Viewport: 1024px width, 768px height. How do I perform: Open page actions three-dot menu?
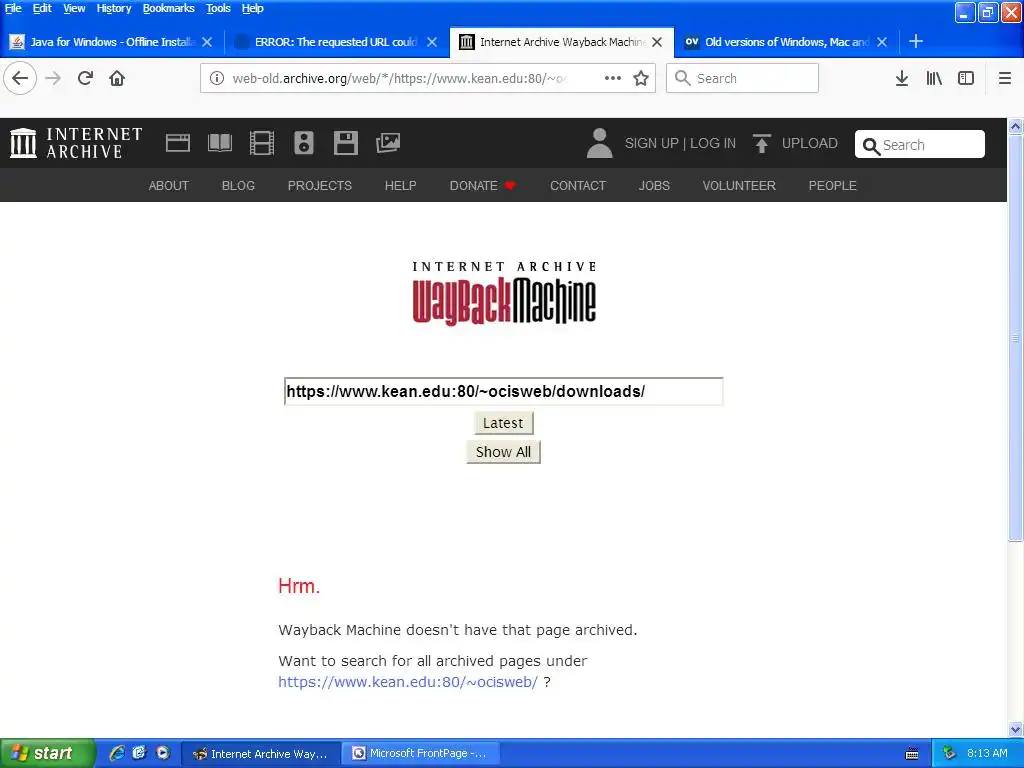coord(613,78)
